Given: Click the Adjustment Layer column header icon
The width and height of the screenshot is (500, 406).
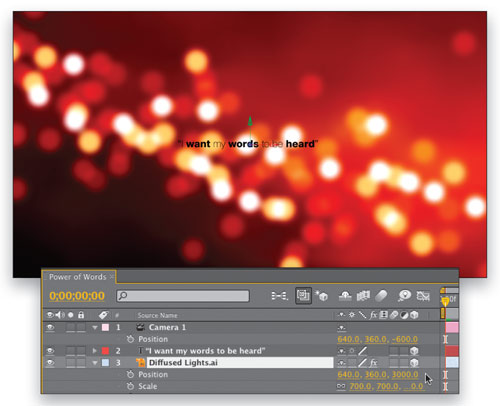Looking at the screenshot, I should 404,315.
